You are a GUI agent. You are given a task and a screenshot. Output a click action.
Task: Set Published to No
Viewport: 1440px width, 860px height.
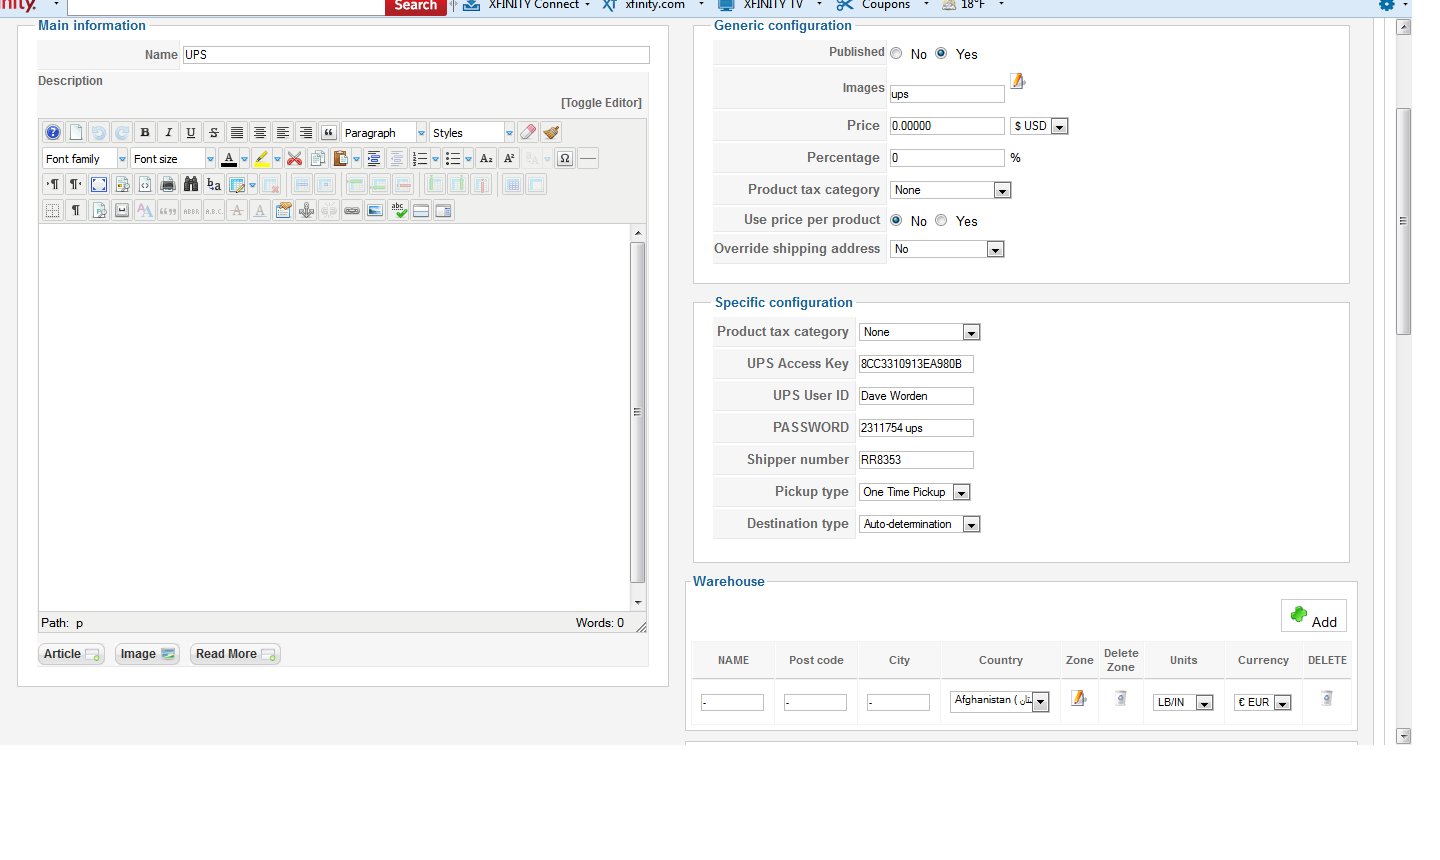pyautogui.click(x=896, y=54)
